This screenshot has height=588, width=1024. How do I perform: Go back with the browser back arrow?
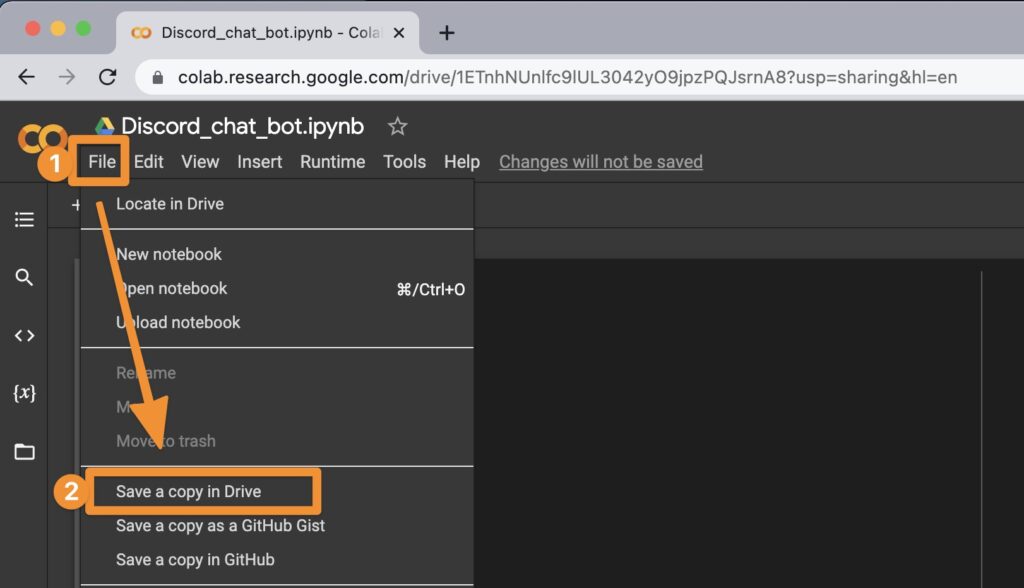click(26, 77)
